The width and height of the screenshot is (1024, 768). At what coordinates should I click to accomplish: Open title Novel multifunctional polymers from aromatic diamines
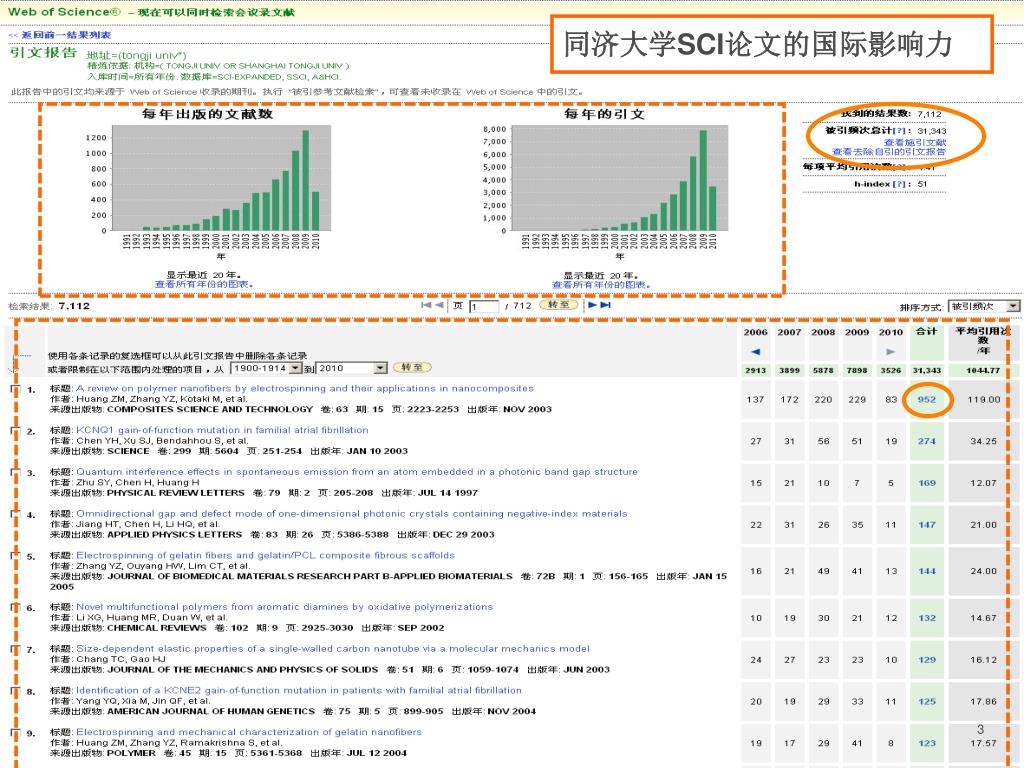285,607
